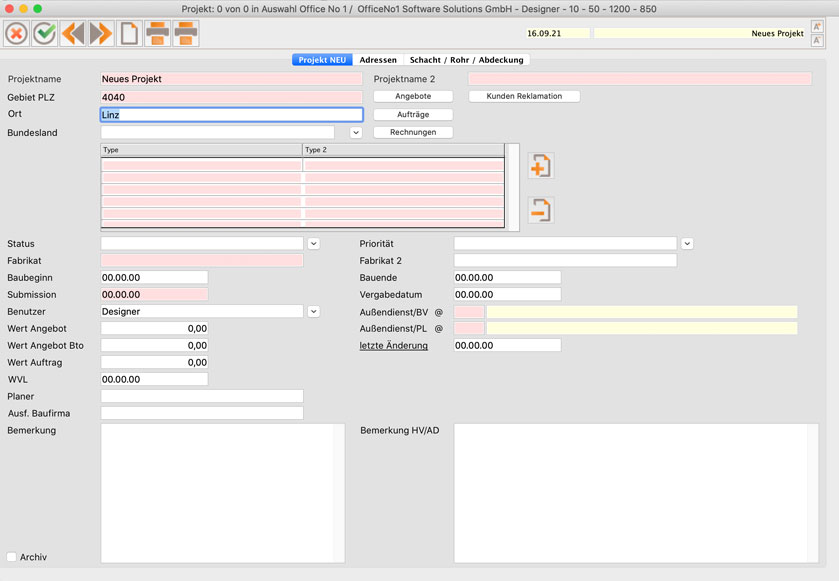
Task: Click the Submission date field
Action: (154, 294)
